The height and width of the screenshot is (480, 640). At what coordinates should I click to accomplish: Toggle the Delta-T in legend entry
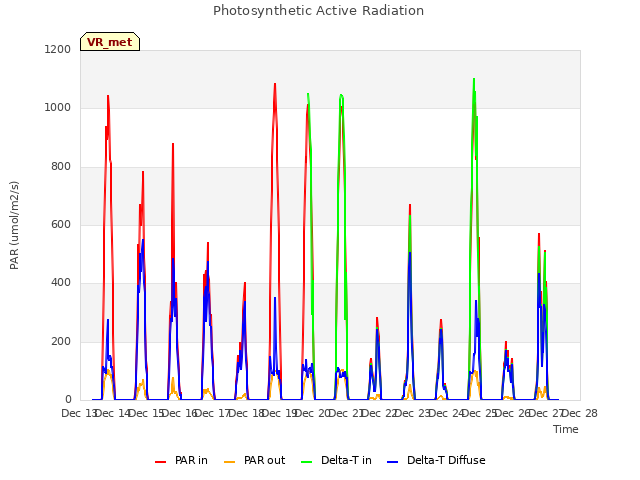336,460
